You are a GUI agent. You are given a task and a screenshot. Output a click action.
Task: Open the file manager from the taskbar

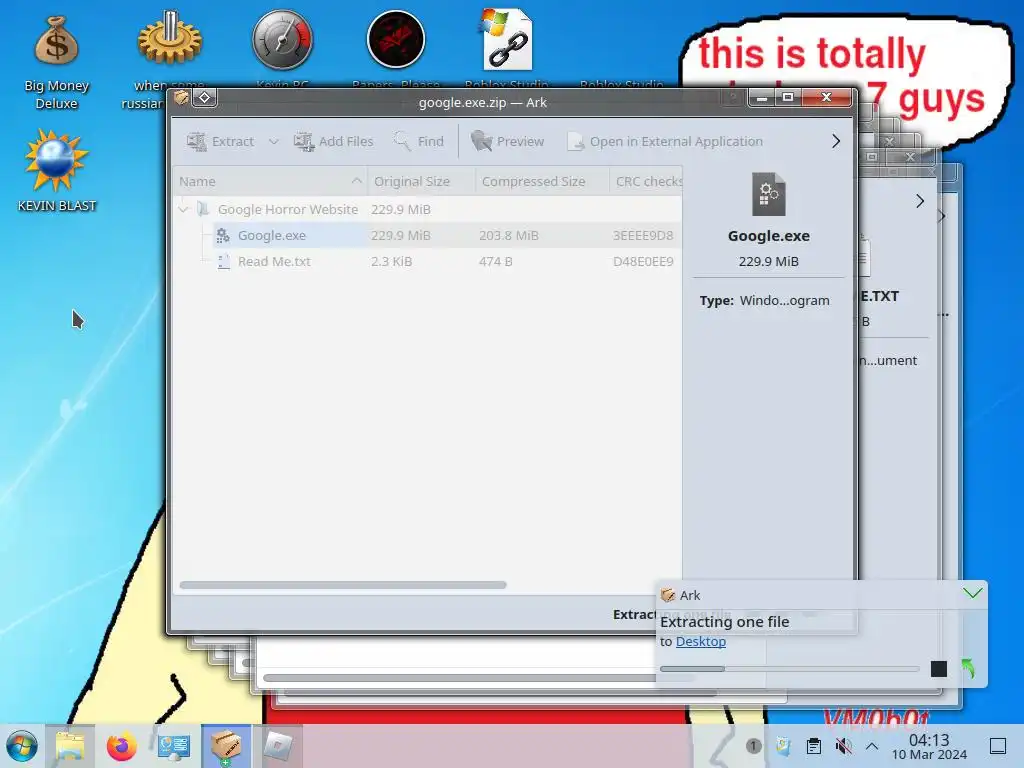[70, 746]
